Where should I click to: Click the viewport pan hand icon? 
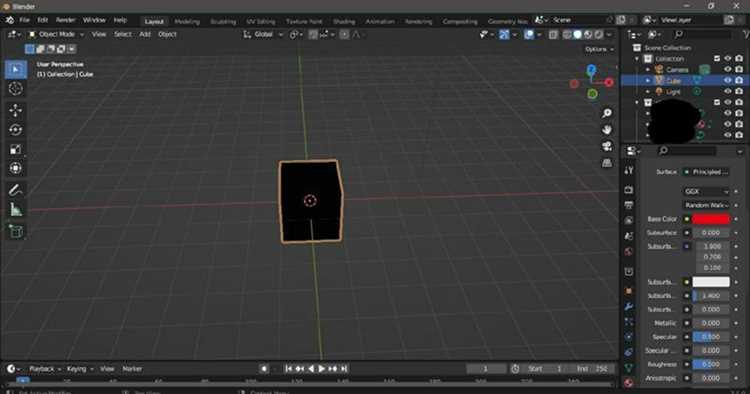click(607, 130)
